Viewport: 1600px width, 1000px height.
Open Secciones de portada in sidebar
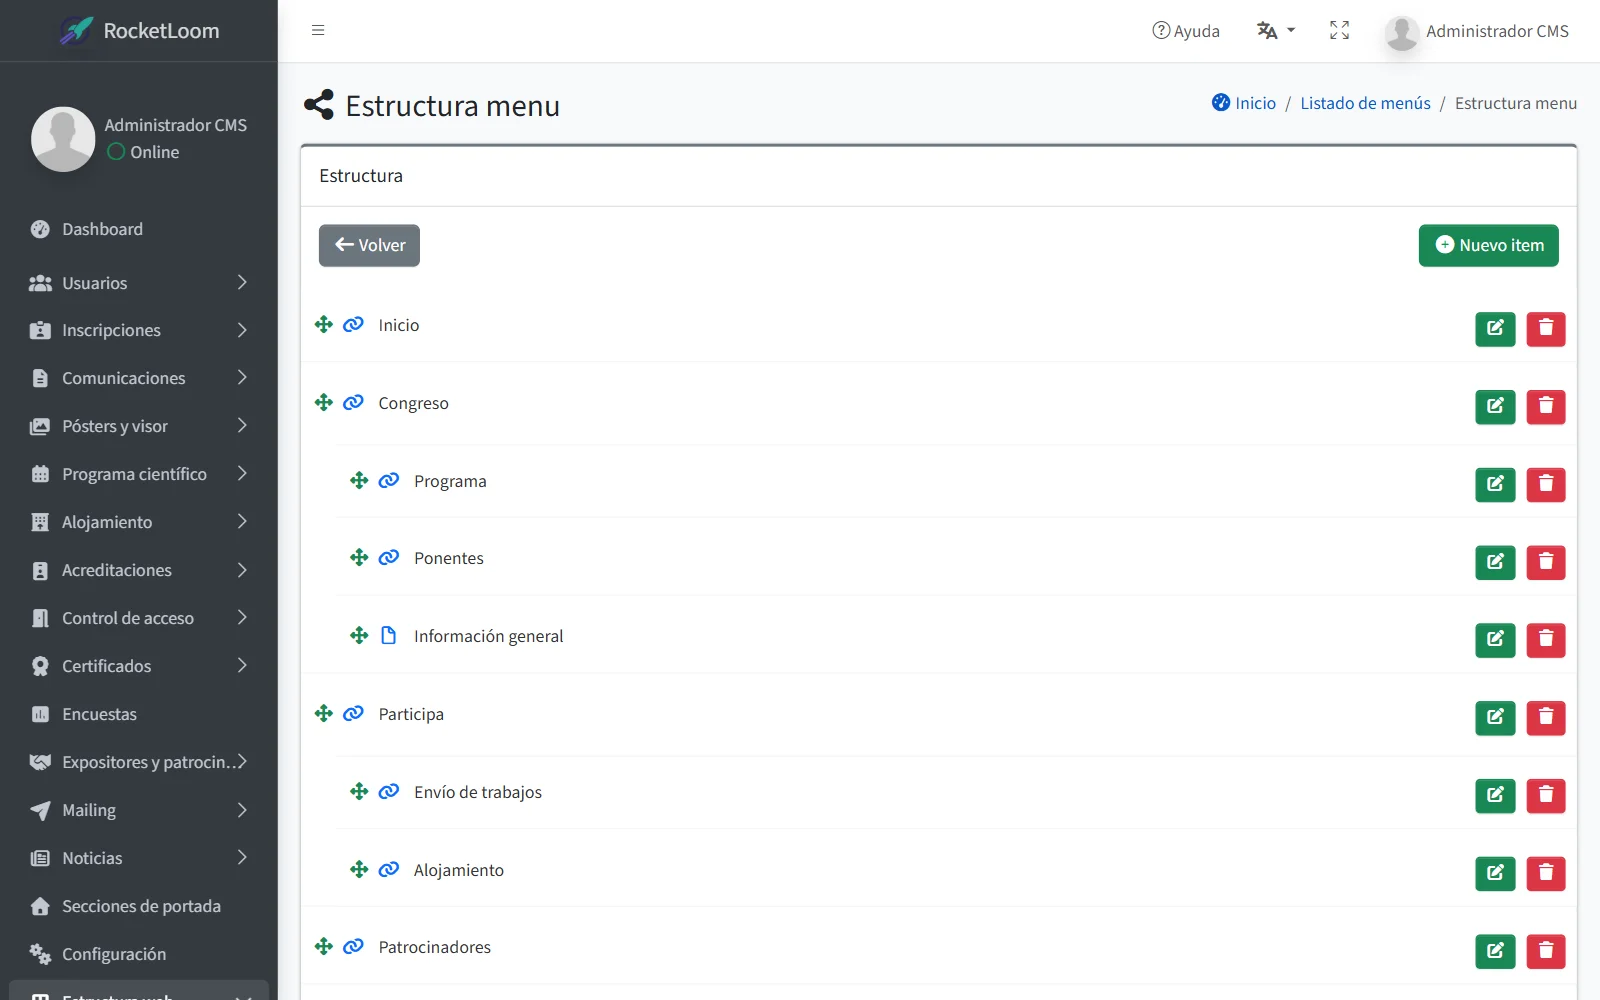point(139,906)
